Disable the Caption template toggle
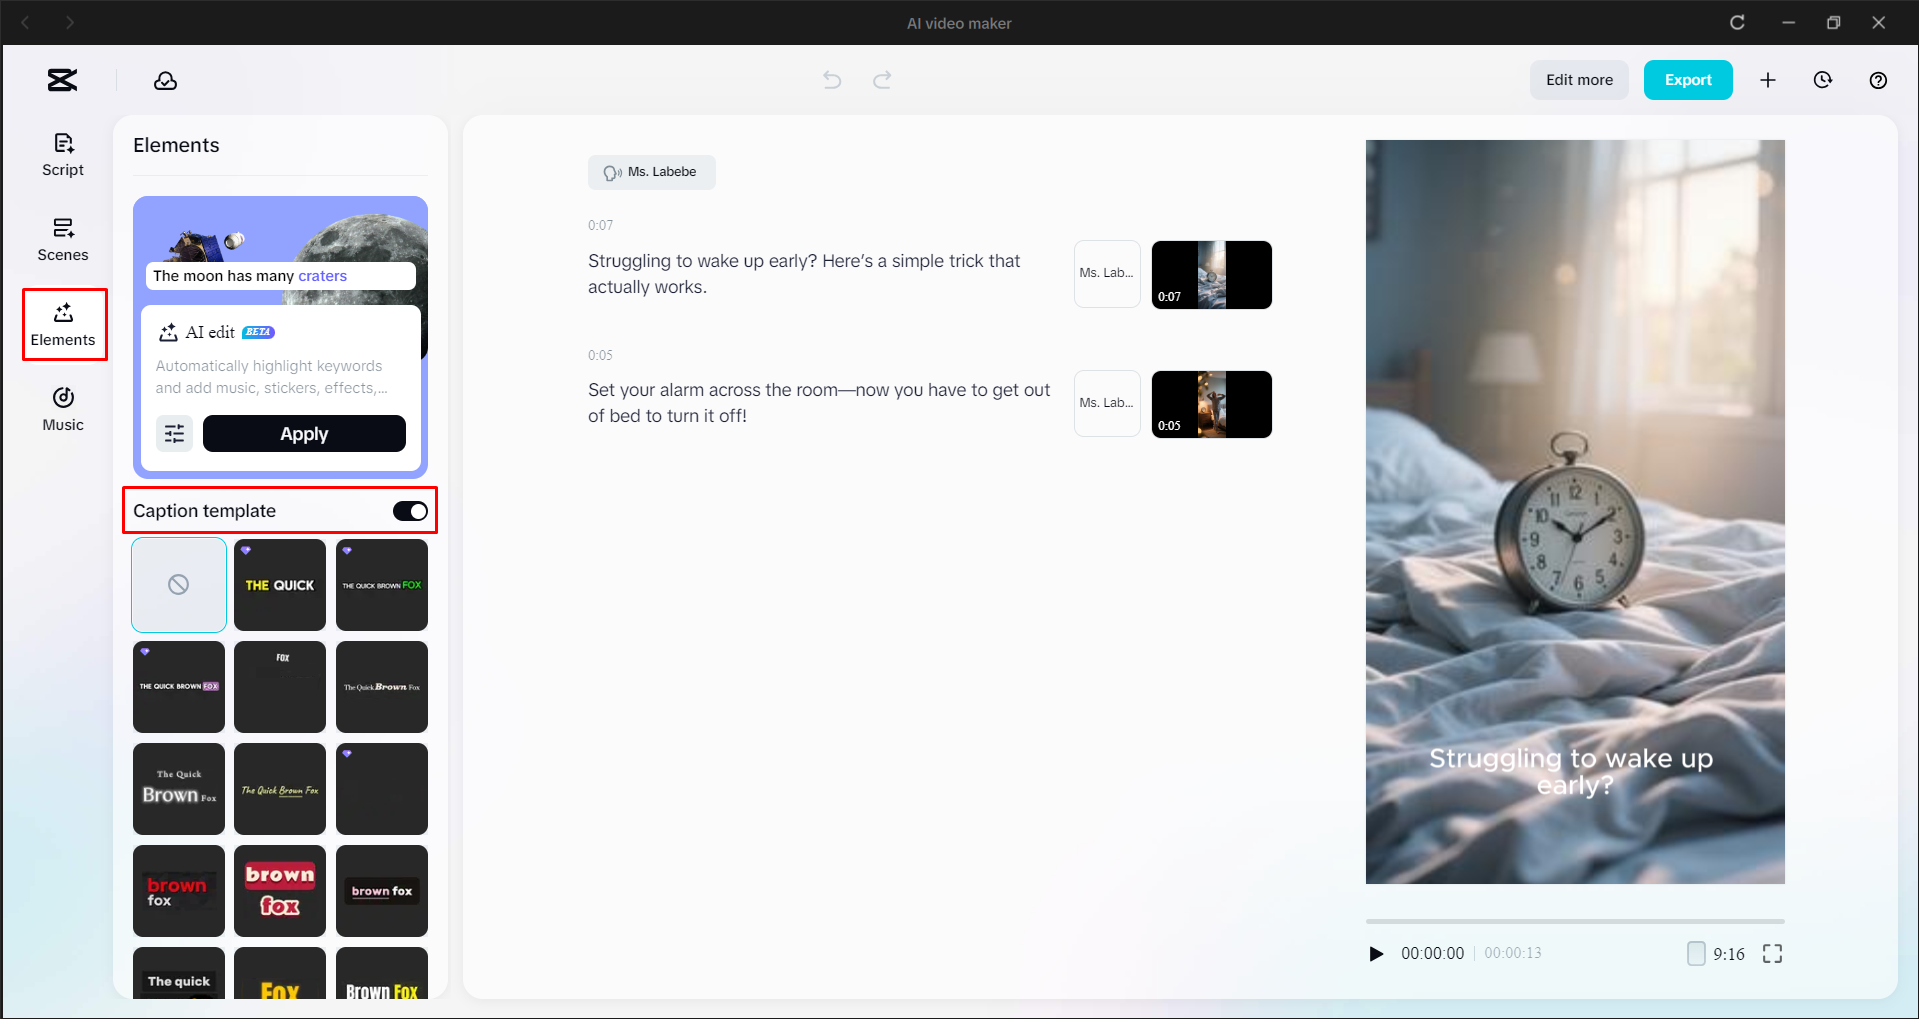The height and width of the screenshot is (1019, 1919). click(x=409, y=510)
